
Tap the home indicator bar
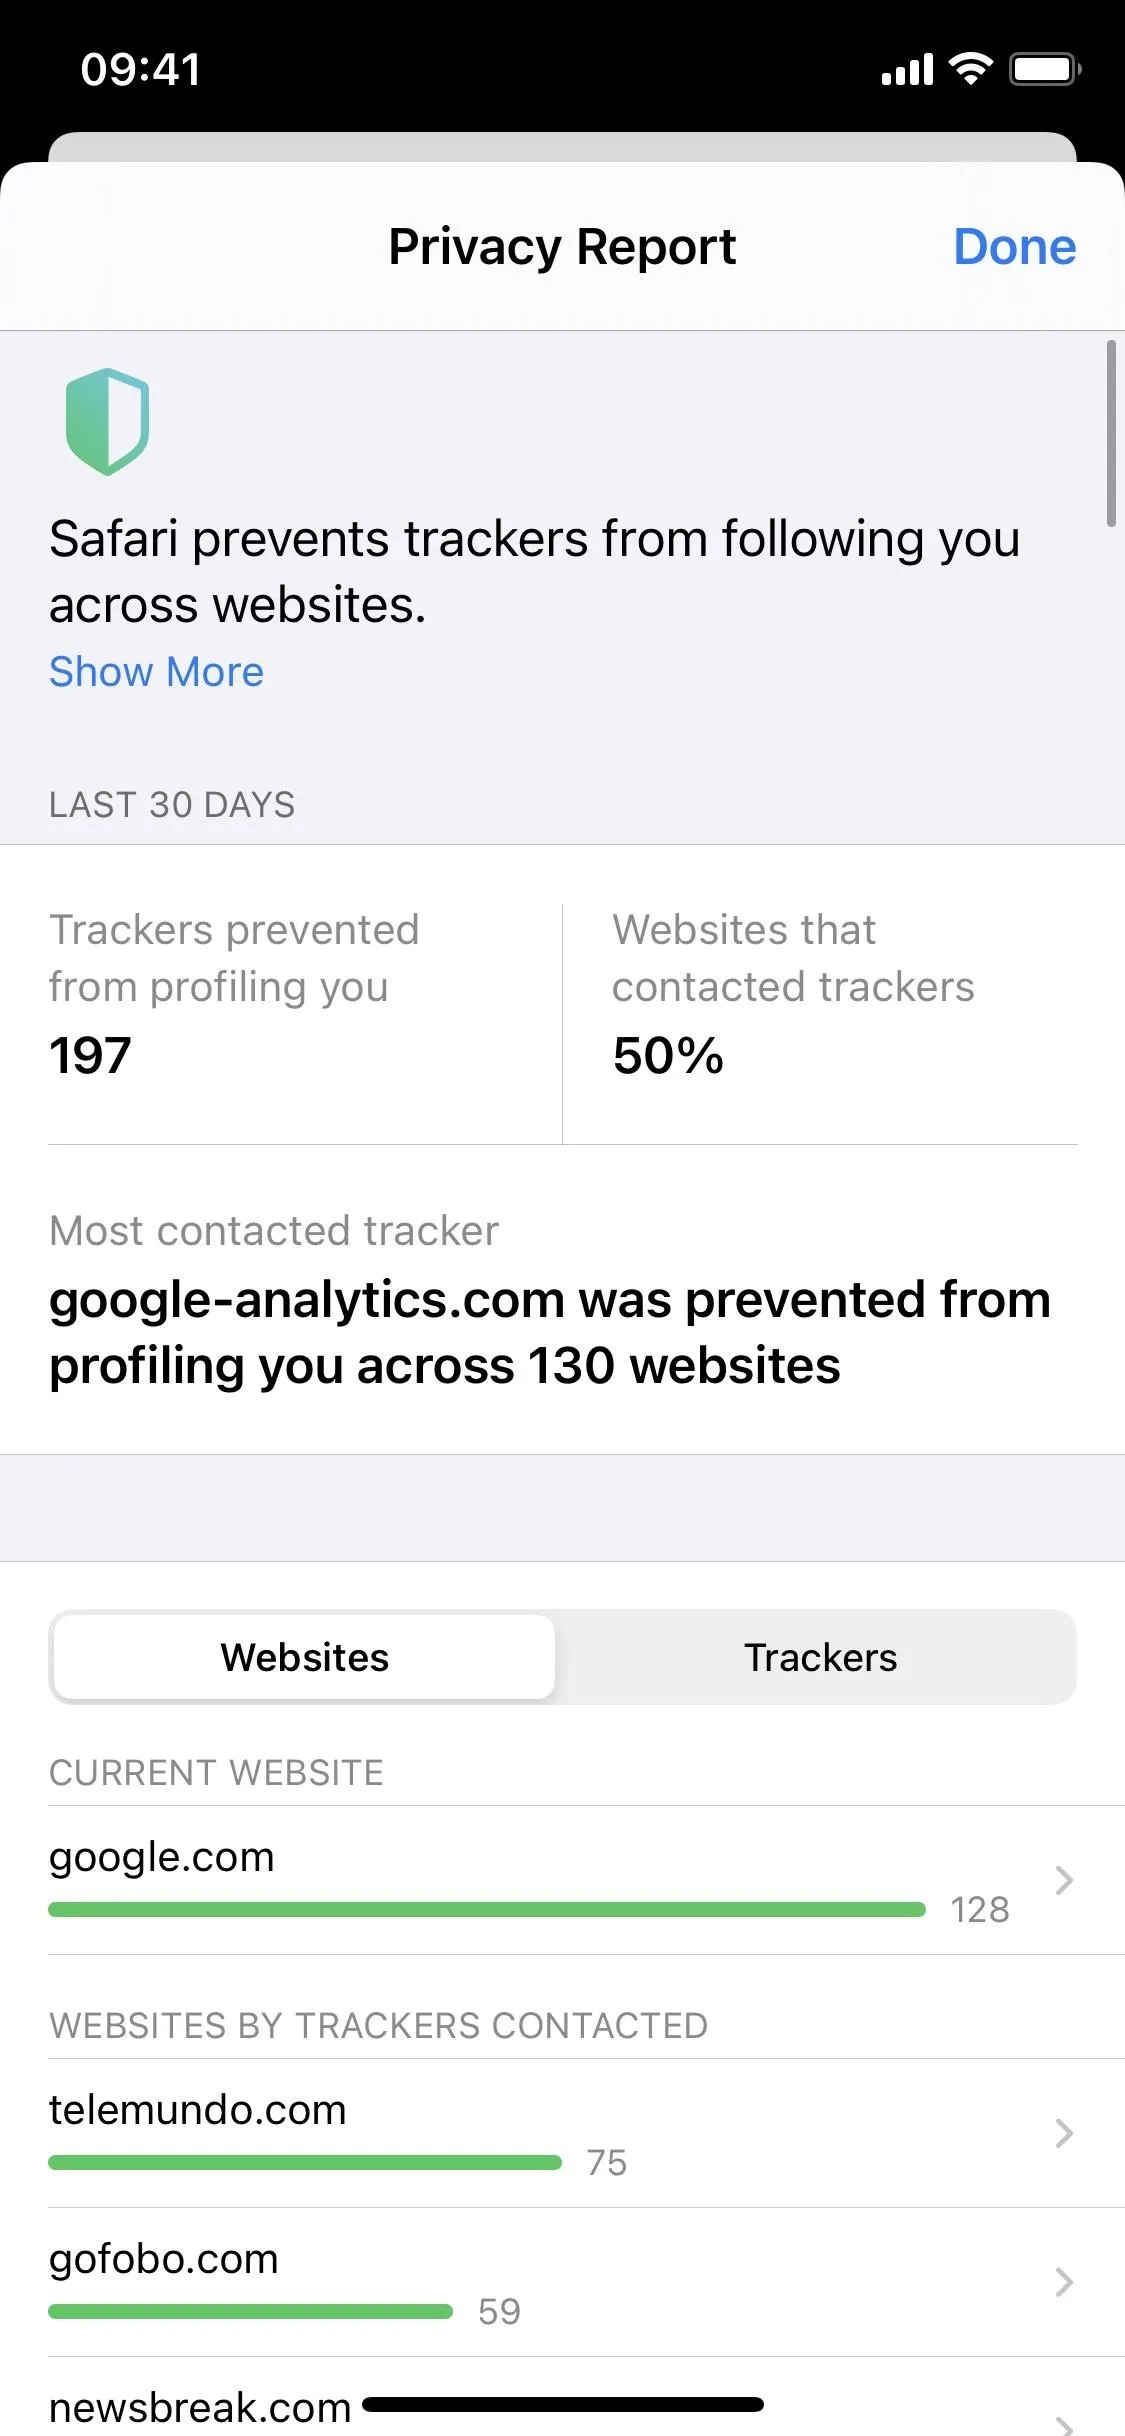click(563, 2404)
